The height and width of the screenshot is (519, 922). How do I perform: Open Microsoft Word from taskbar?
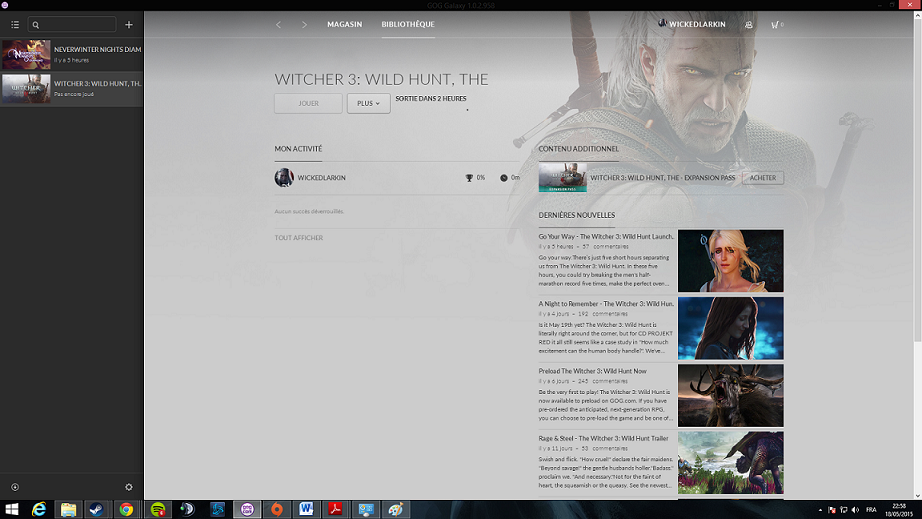click(306, 509)
